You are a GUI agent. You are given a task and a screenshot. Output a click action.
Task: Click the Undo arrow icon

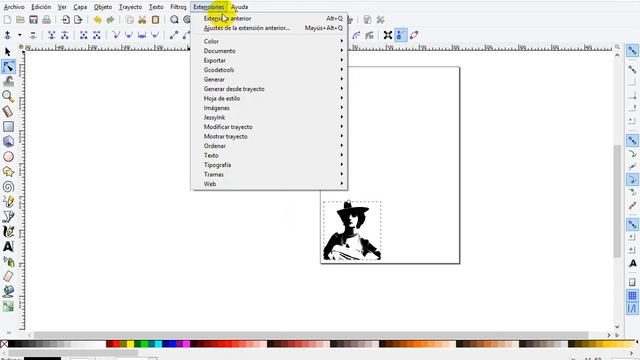98,20
